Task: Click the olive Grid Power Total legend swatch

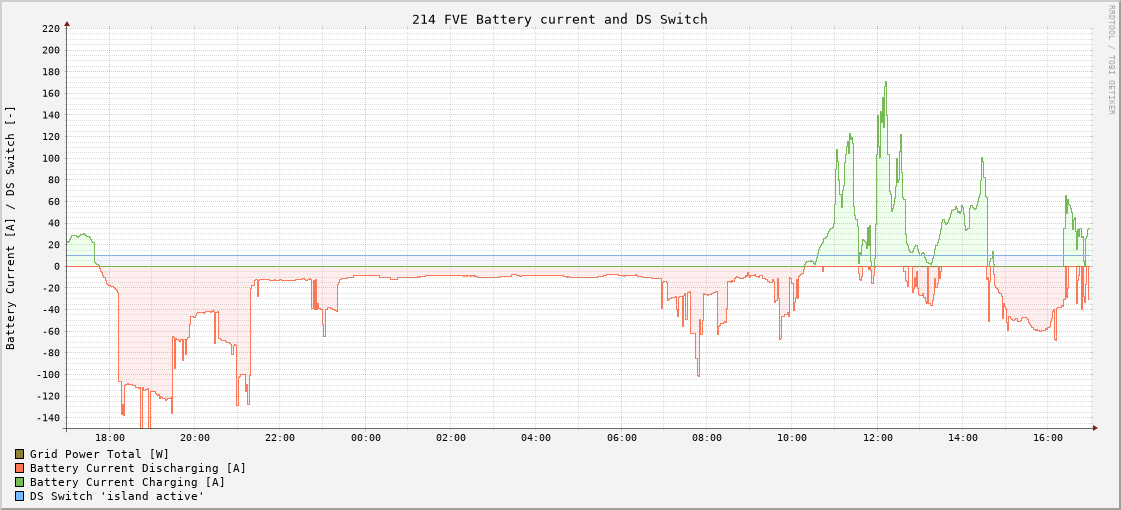Action: coord(19,454)
